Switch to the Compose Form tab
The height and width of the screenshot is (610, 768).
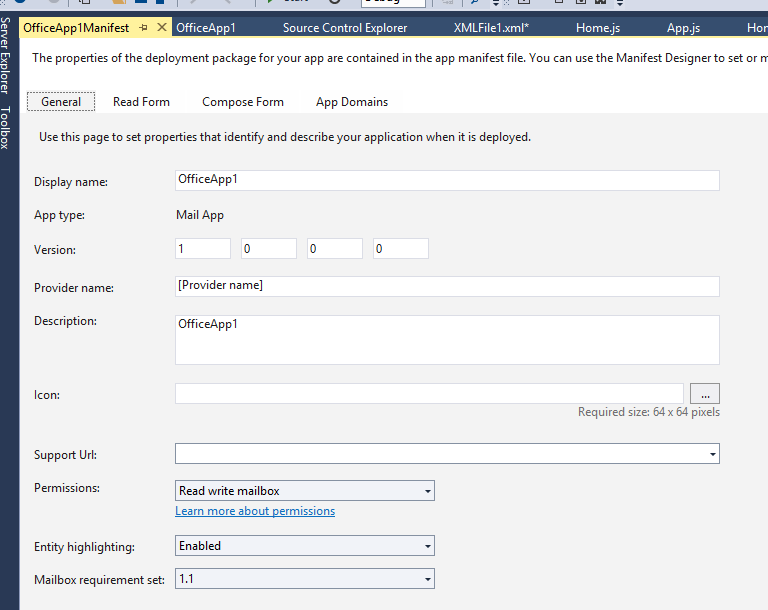point(243,102)
